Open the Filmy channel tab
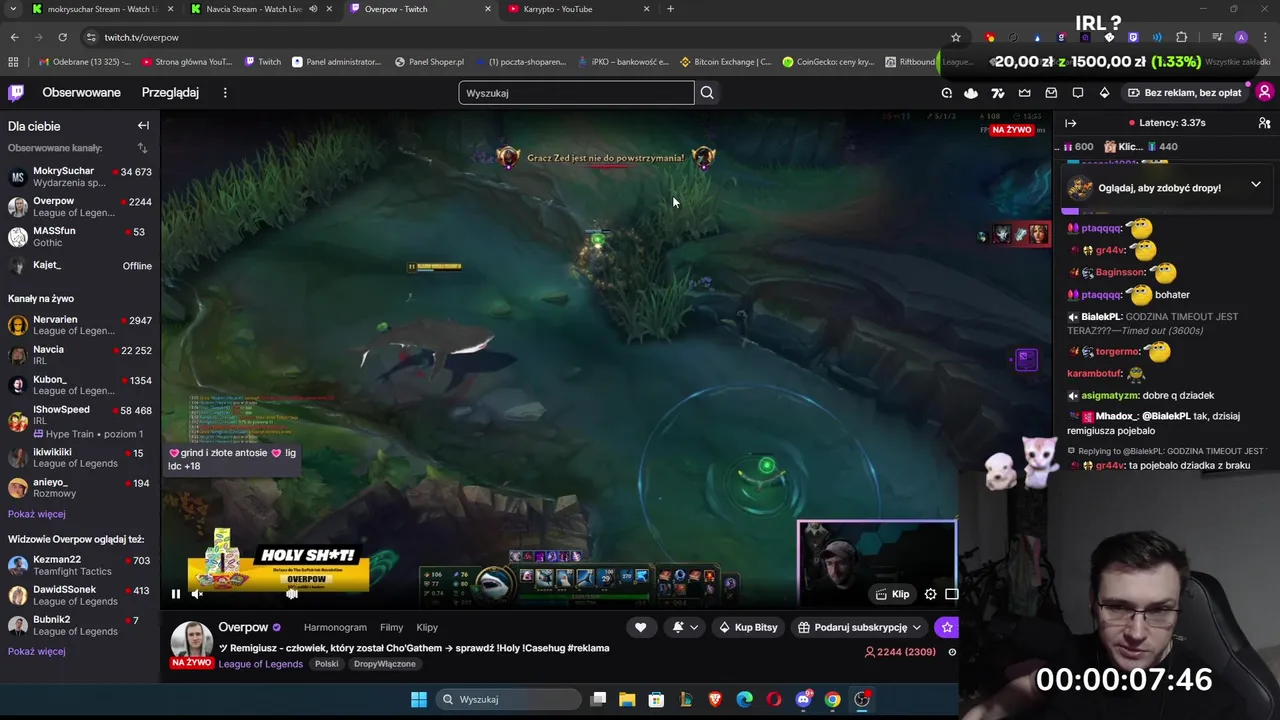This screenshot has height=720, width=1280. (x=391, y=628)
